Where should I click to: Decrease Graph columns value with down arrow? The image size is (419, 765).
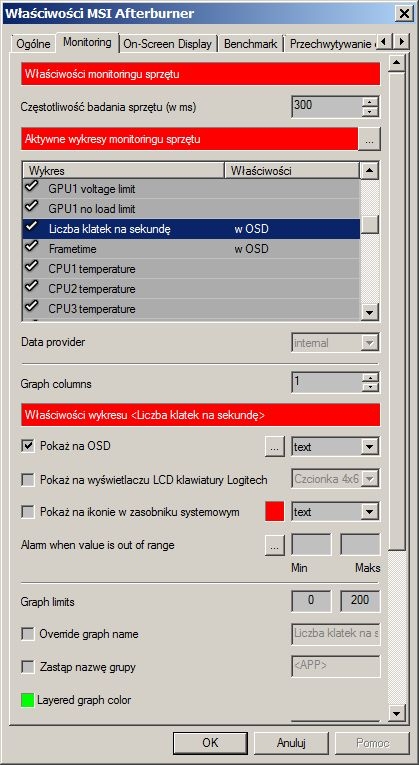371,388
